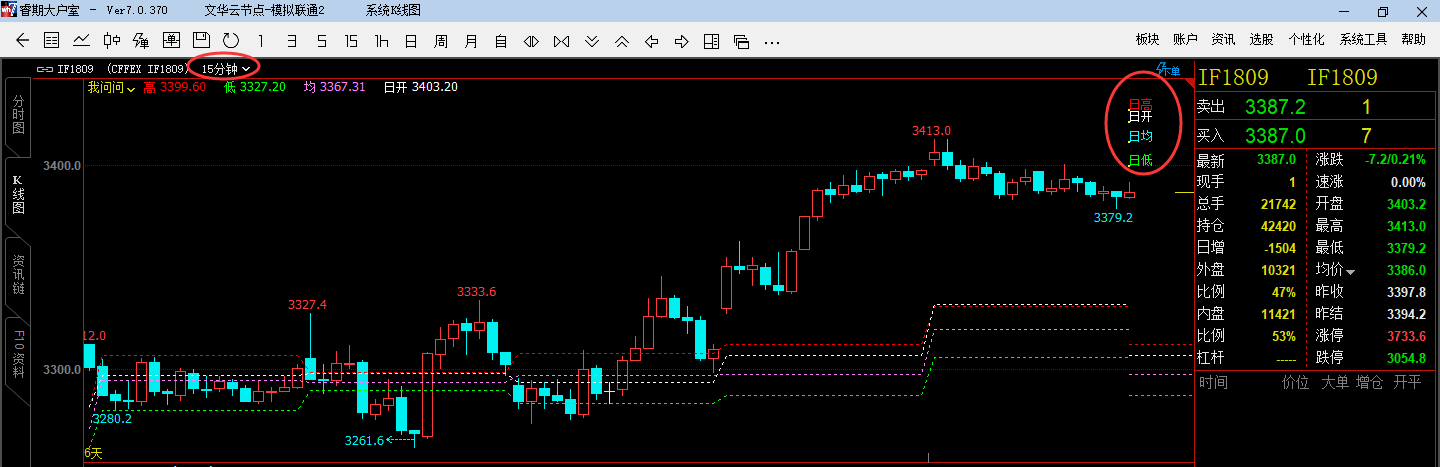Open the 账户 menu
Image resolution: width=1440 pixels, height=467 pixels.
tap(1185, 40)
